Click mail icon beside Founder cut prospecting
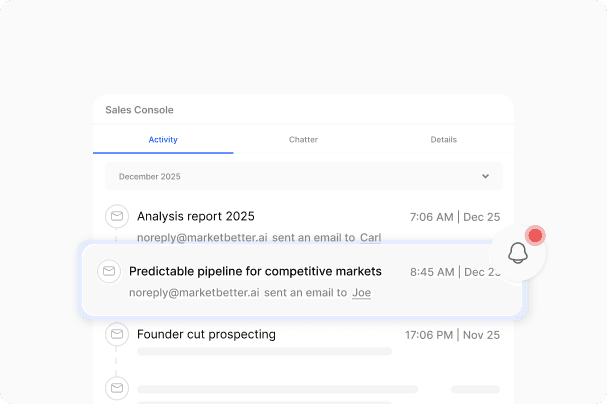The image size is (607, 404). coord(117,333)
